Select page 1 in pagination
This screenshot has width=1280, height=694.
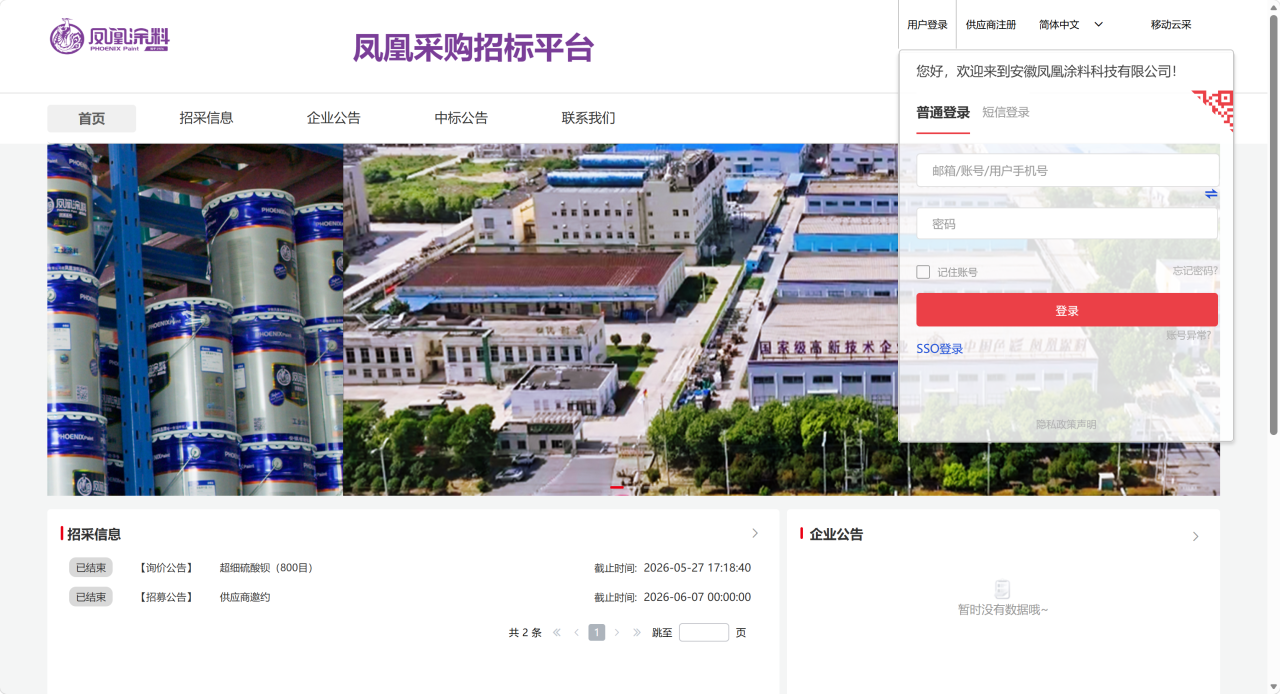click(x=597, y=632)
